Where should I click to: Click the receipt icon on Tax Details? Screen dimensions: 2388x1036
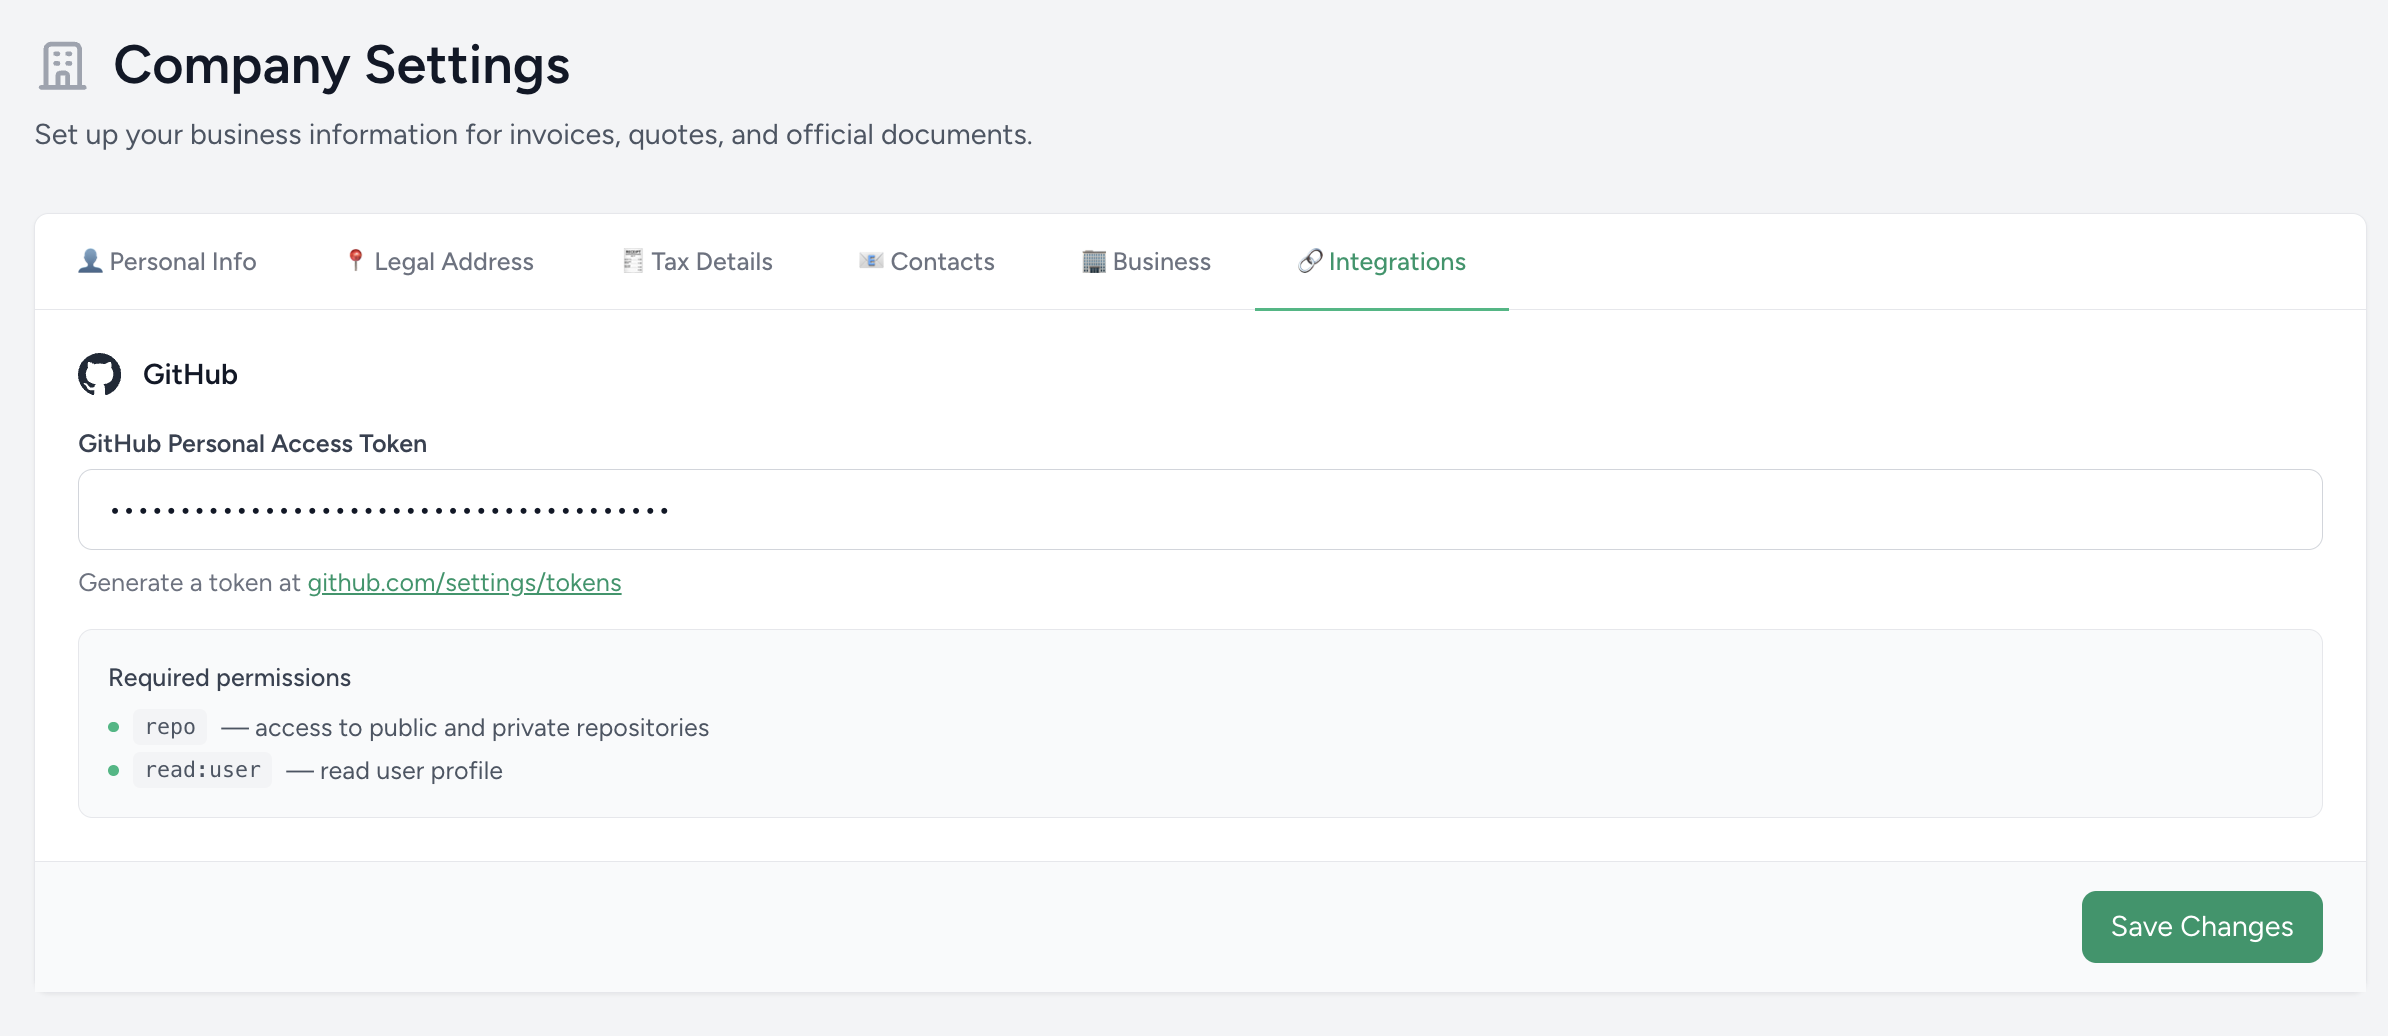click(633, 261)
